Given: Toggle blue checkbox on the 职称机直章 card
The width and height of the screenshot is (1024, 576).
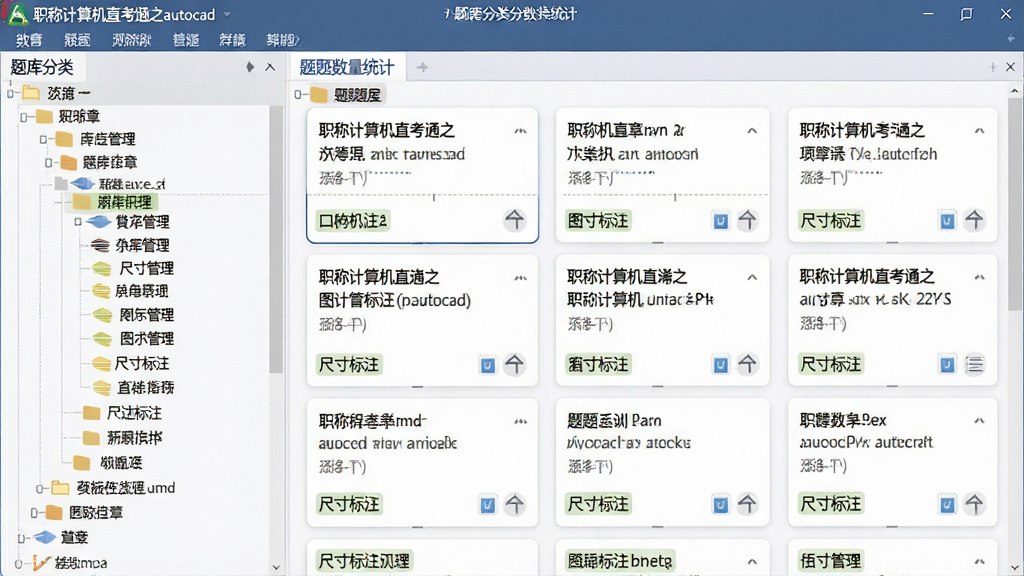Looking at the screenshot, I should click(x=720, y=221).
